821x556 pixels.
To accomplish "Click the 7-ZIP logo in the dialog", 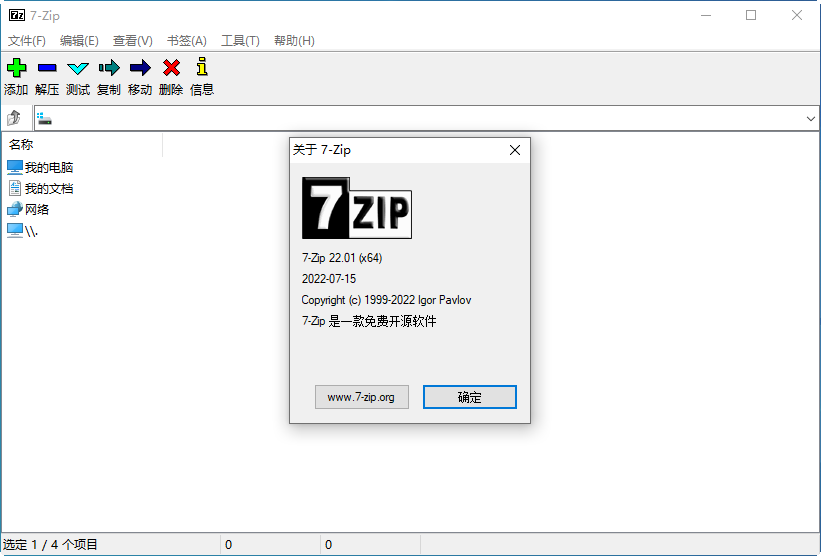I will 357,208.
